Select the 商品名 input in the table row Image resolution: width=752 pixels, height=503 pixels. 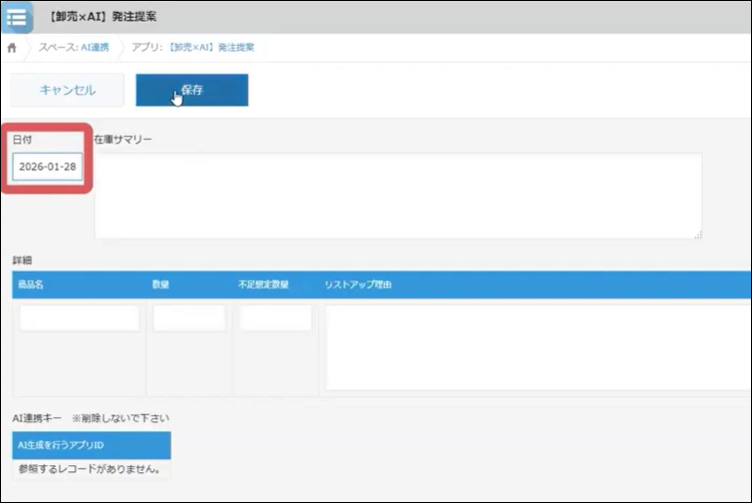(x=79, y=319)
